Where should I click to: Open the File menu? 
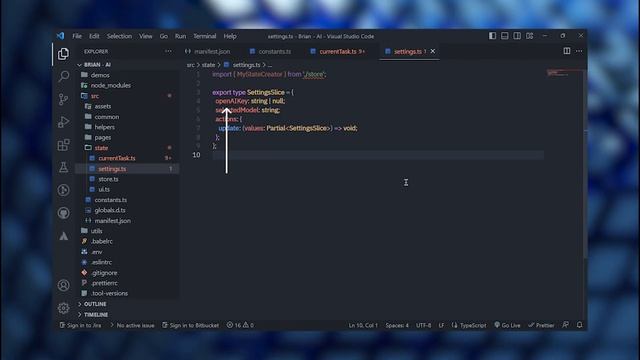(x=77, y=36)
